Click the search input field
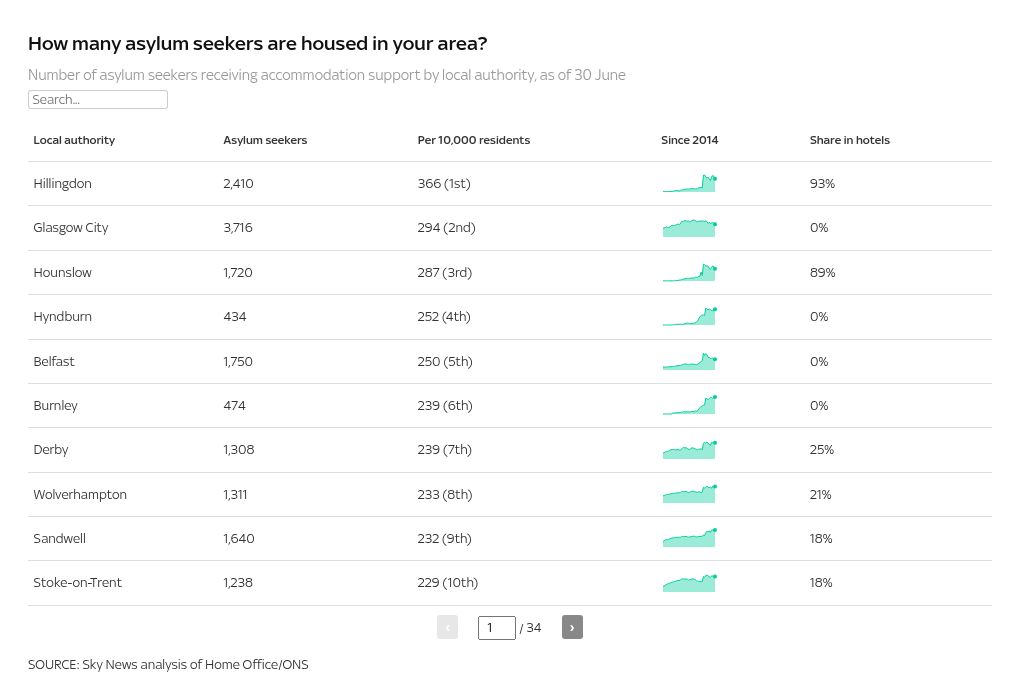1020x700 pixels. click(x=98, y=99)
